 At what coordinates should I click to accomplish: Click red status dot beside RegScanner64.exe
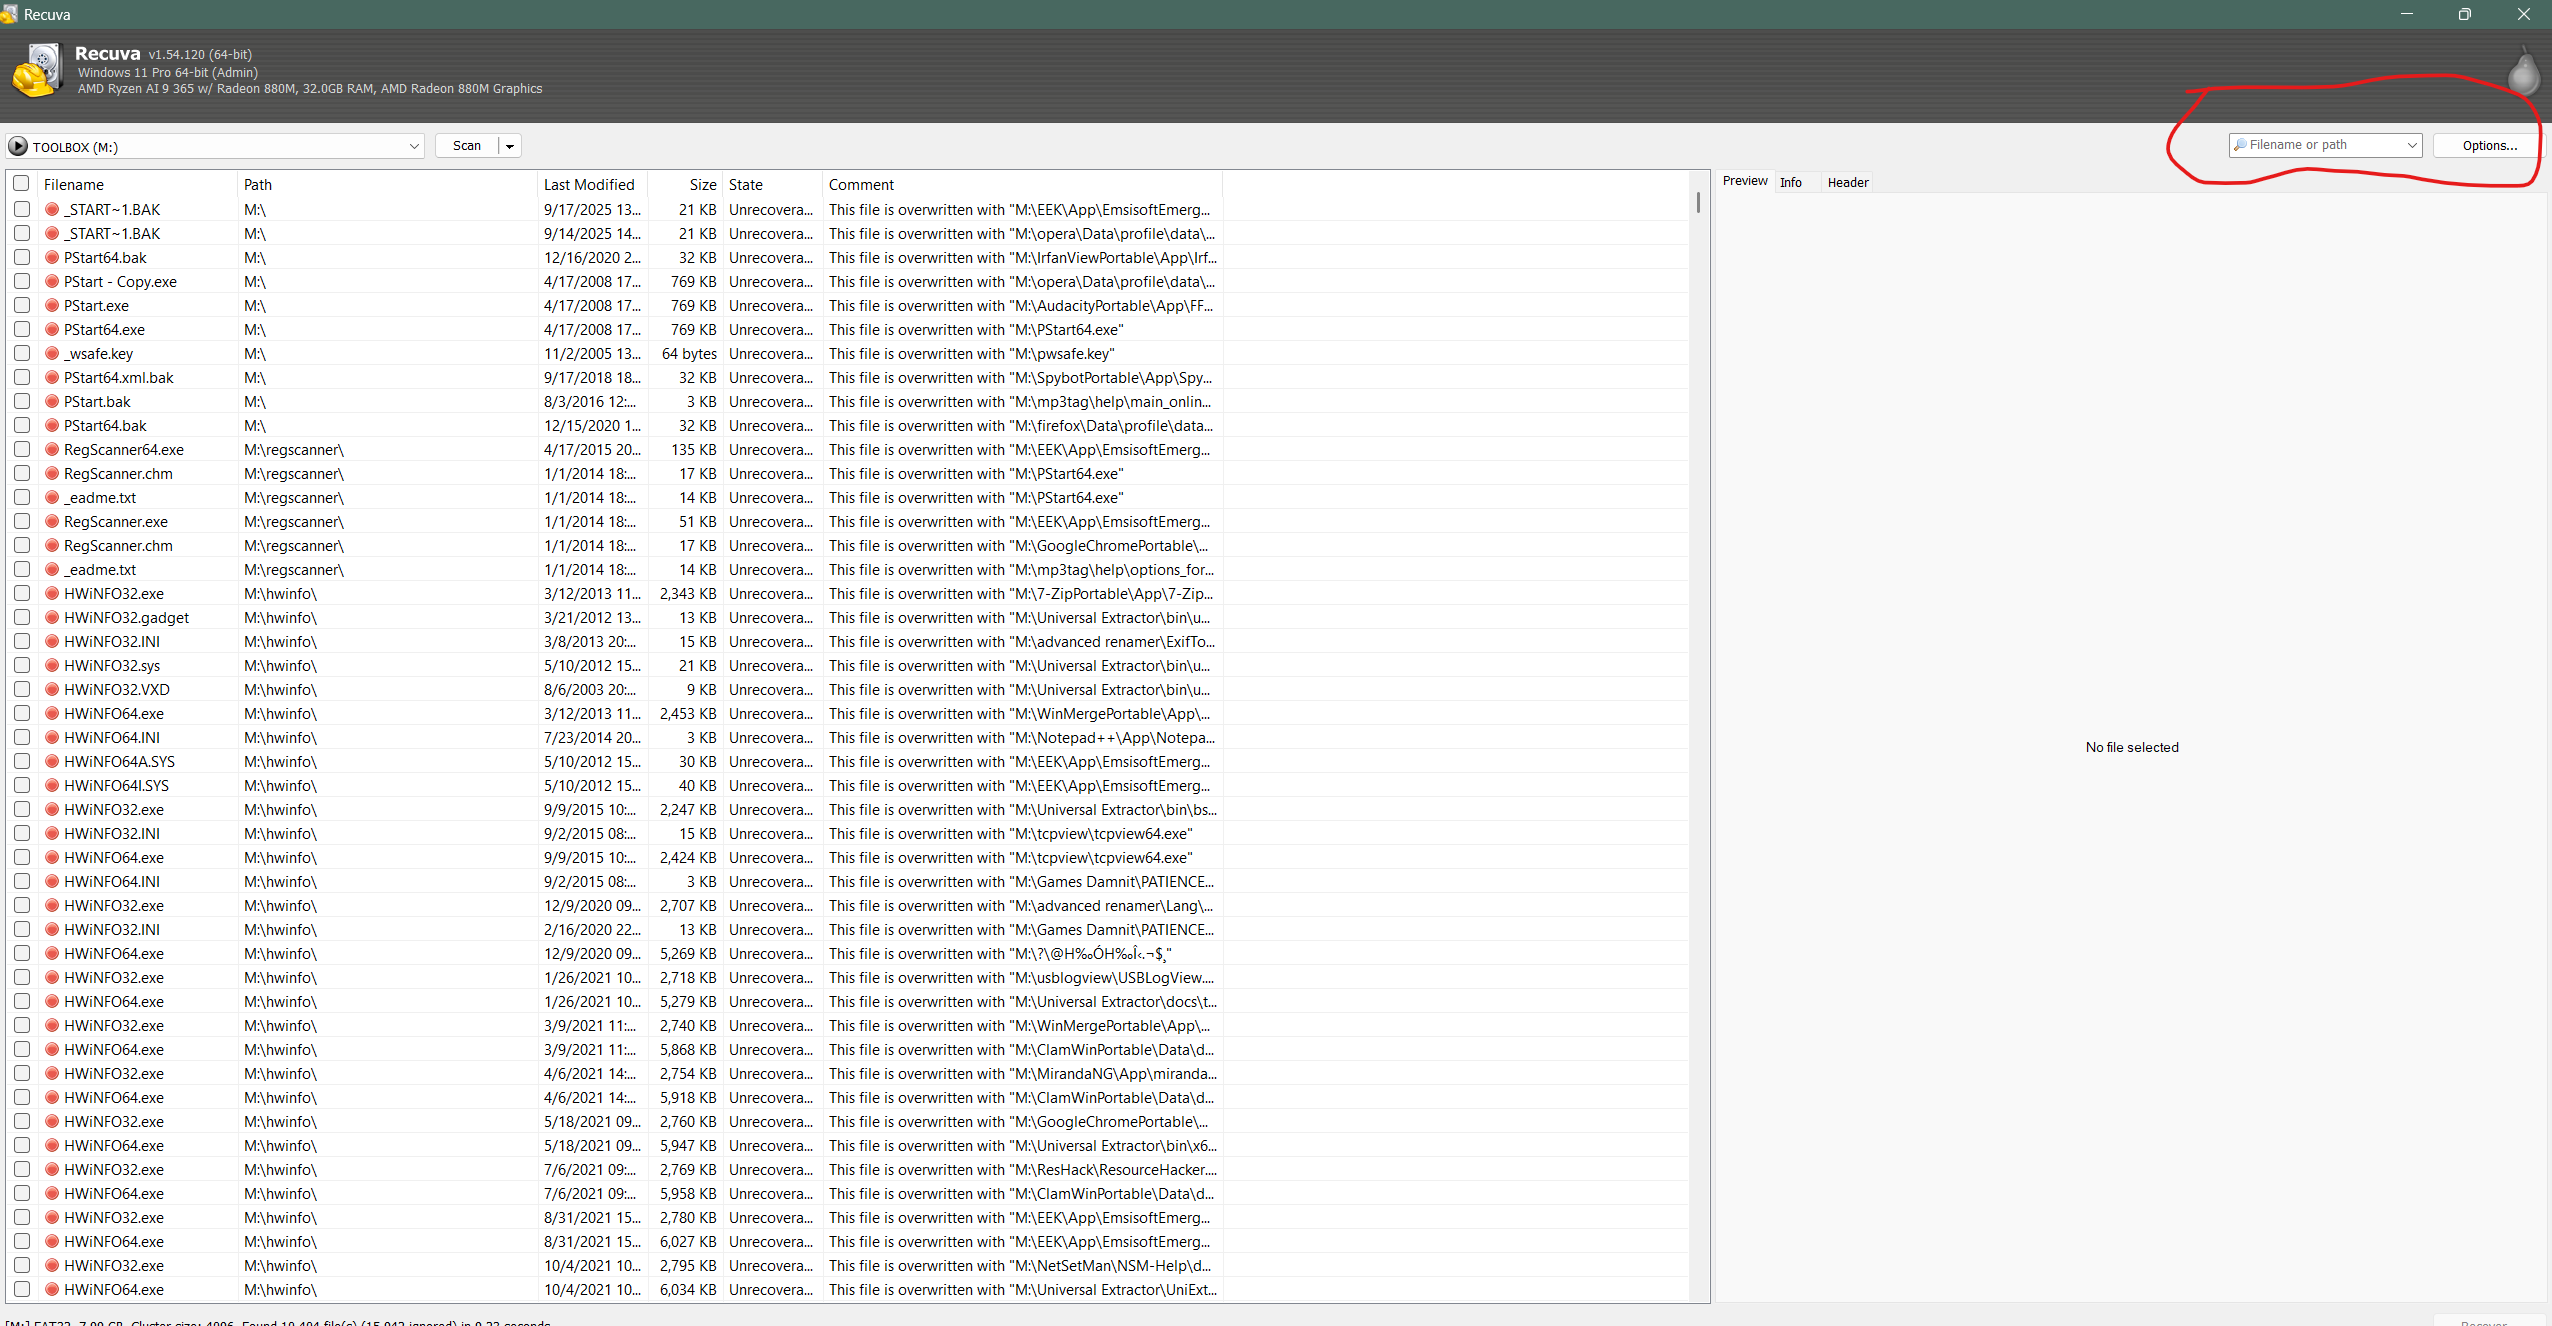[52, 450]
